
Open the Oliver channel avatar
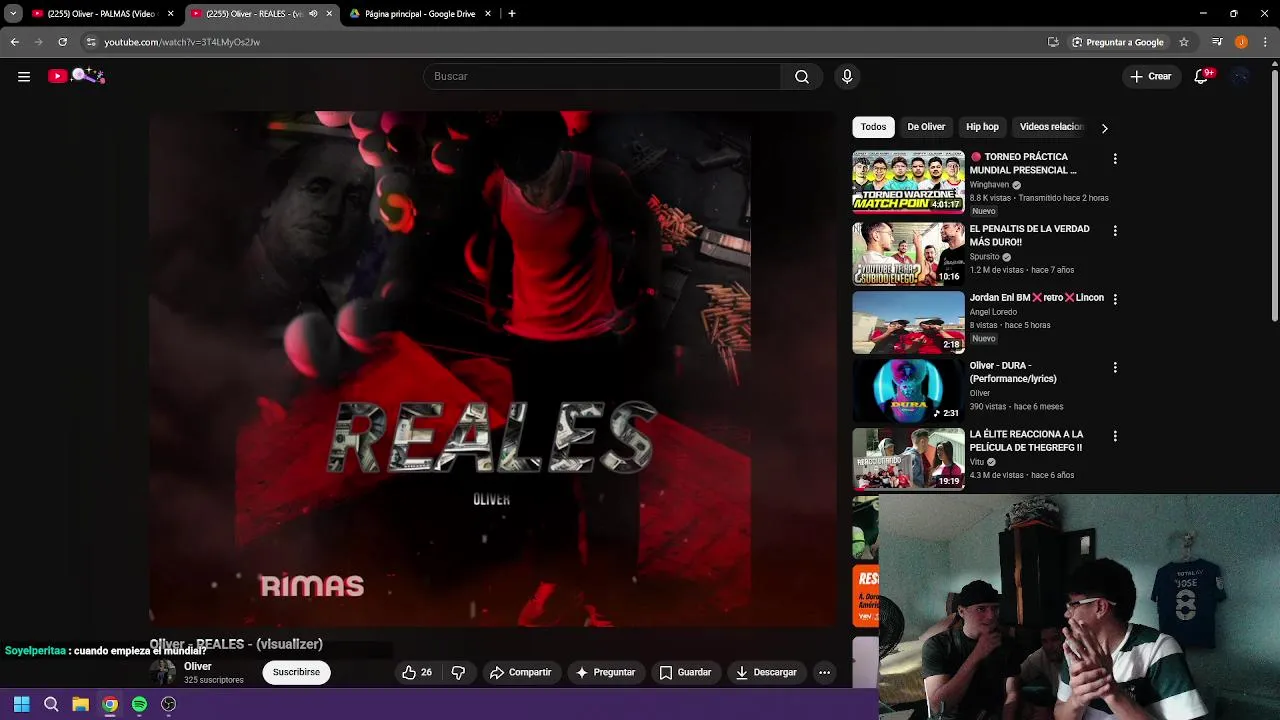[x=163, y=672]
